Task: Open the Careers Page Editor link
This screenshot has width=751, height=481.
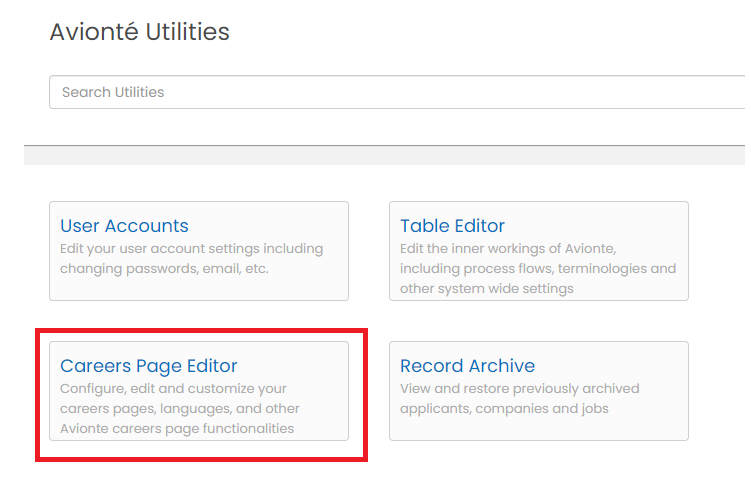Action: point(148,366)
